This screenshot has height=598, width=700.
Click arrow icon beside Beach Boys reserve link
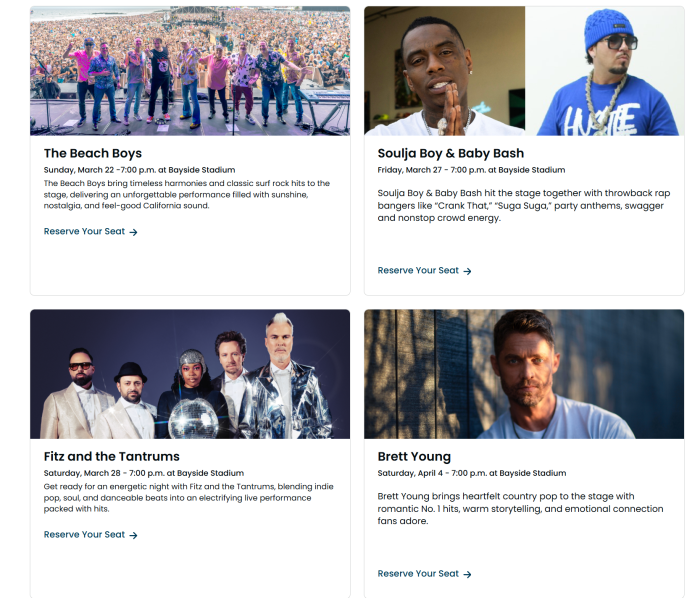click(x=133, y=232)
